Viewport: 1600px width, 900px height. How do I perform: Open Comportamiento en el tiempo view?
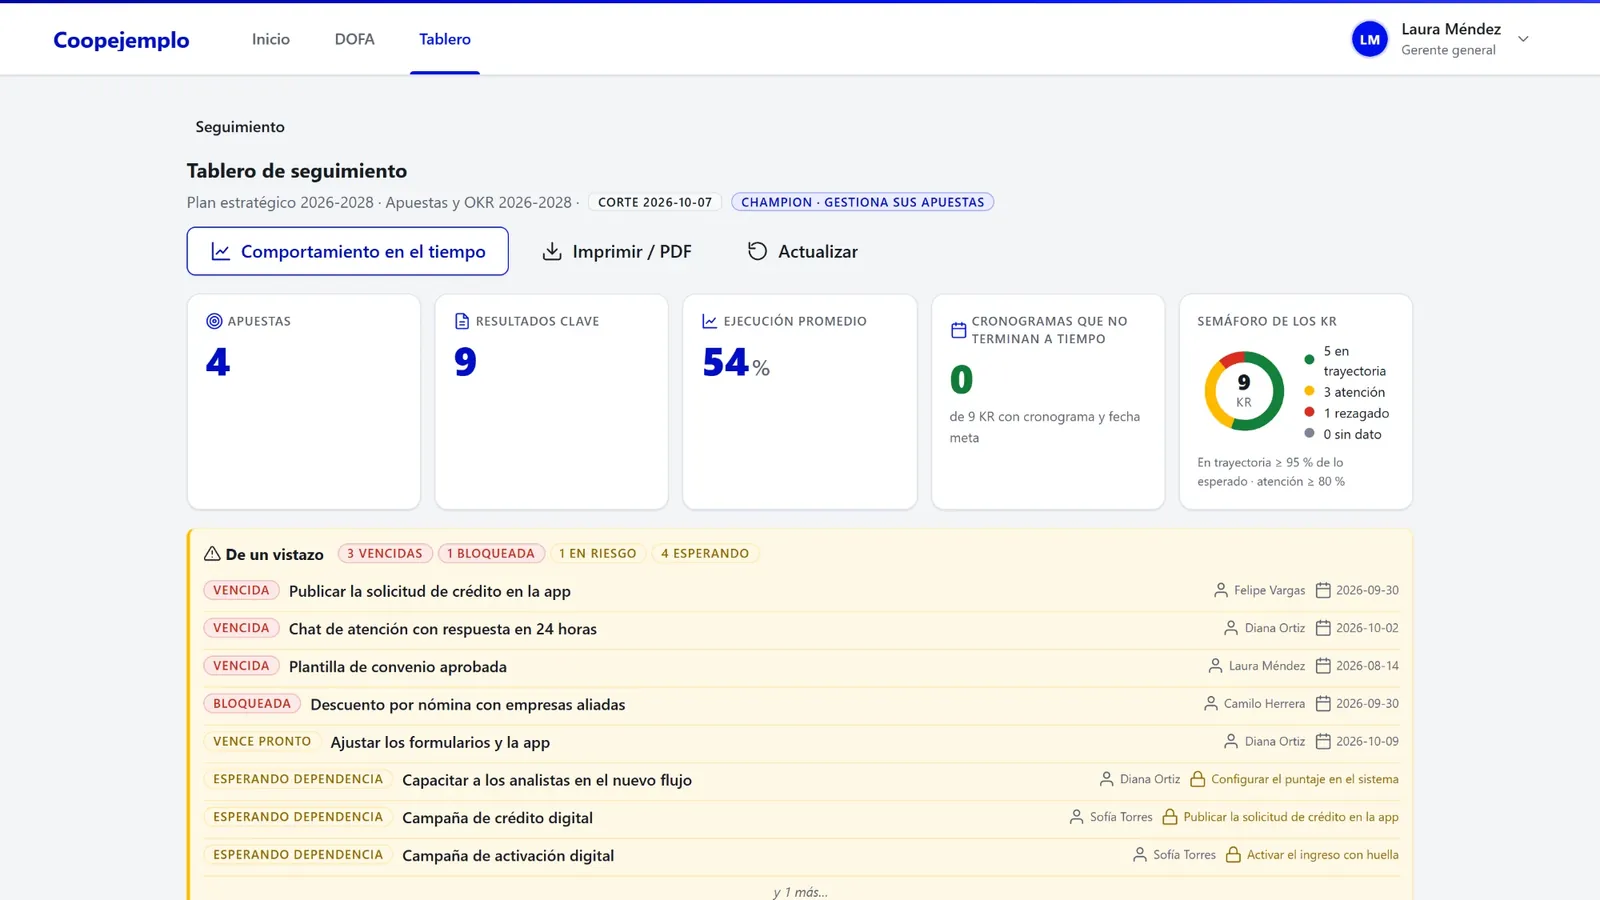(347, 251)
